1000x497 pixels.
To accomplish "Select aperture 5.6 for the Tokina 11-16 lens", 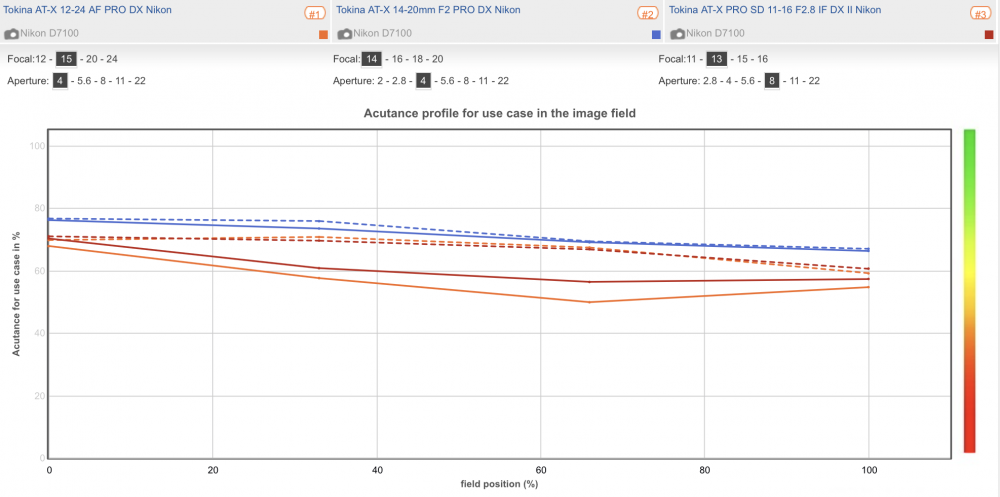I will tap(748, 81).
